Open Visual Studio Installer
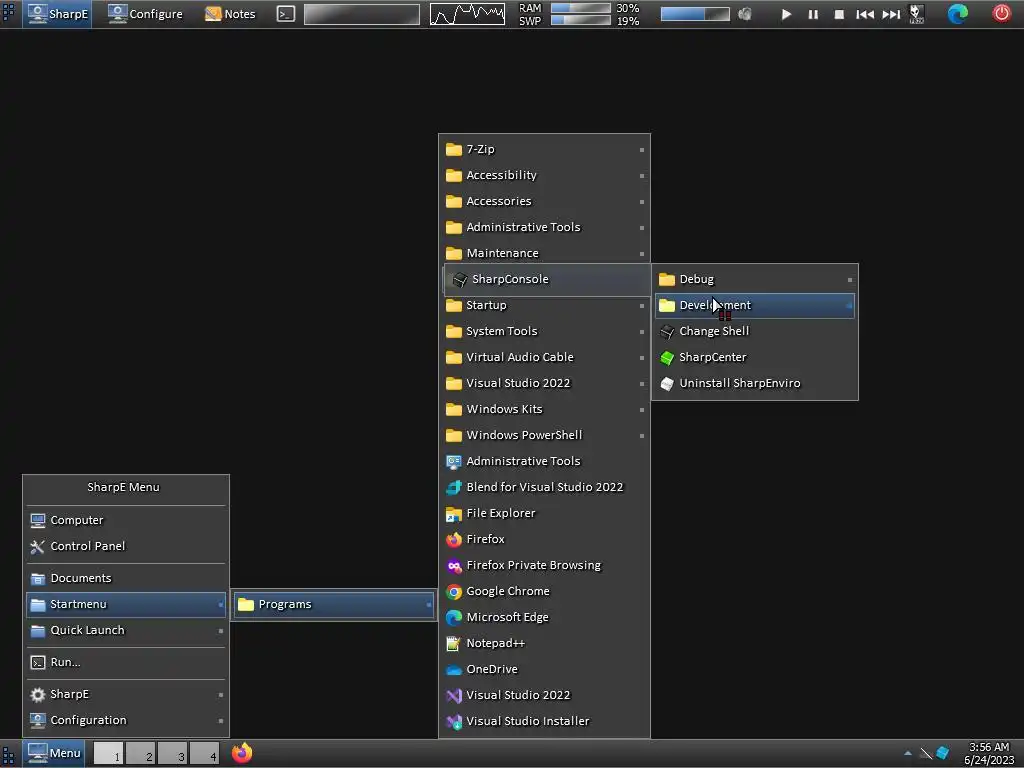 [545, 722]
